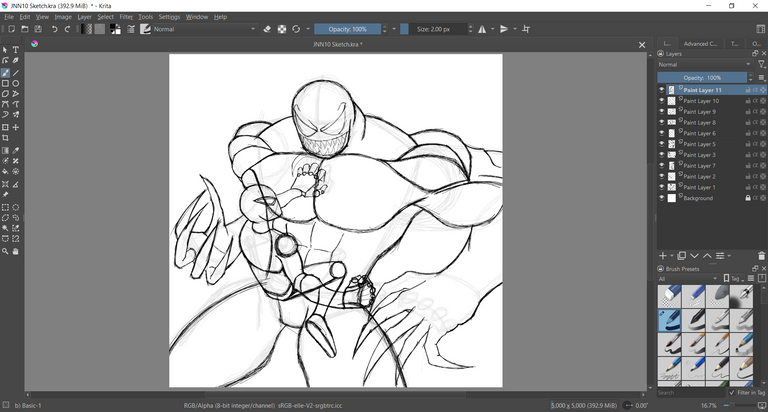Expand toolbar opacity slider options arrow
The width and height of the screenshot is (768, 412).
coord(394,29)
